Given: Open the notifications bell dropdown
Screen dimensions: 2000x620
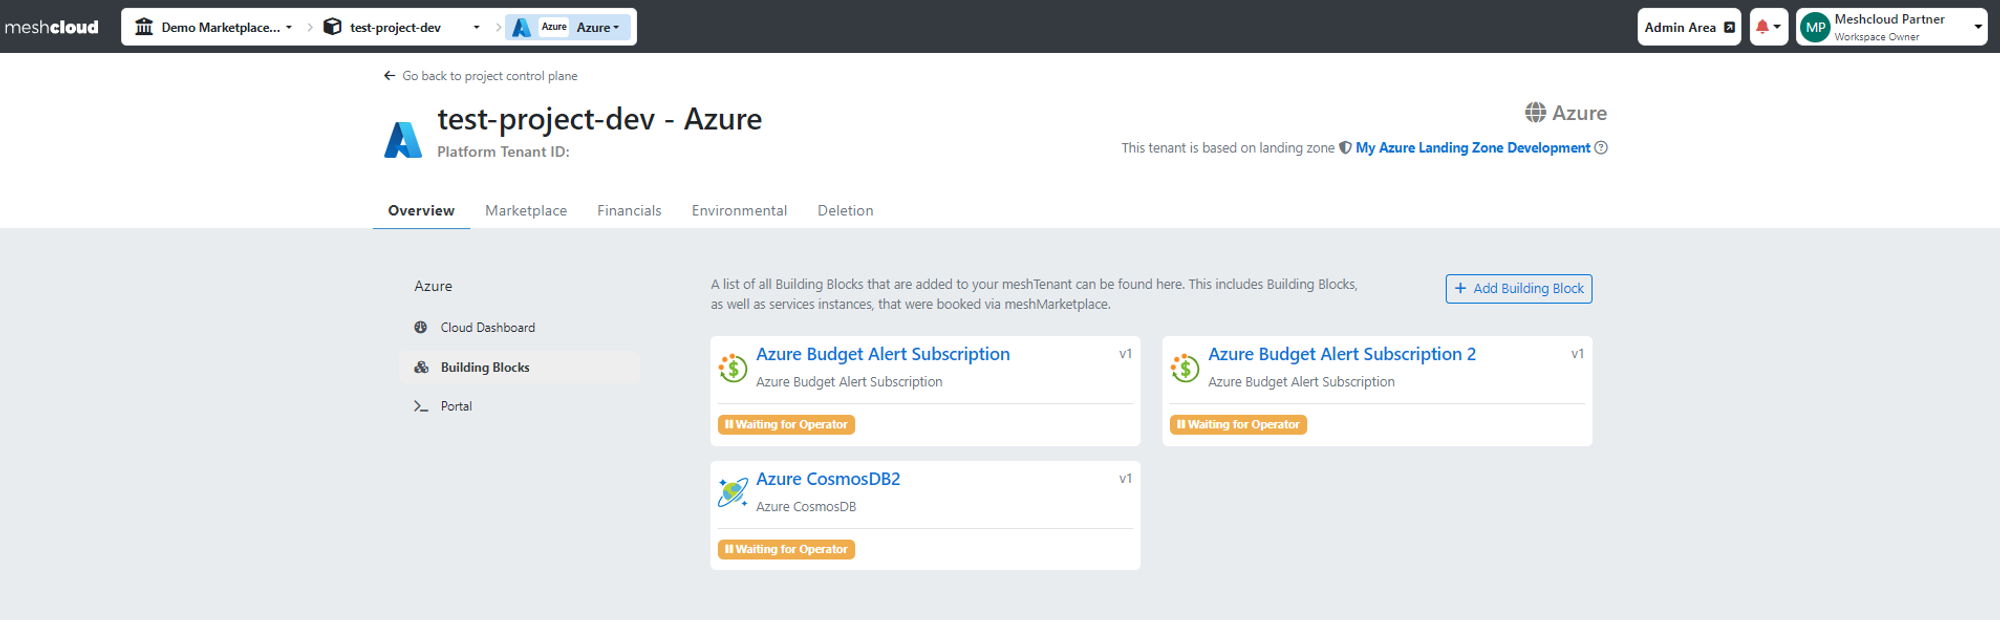Looking at the screenshot, I should 1768,27.
